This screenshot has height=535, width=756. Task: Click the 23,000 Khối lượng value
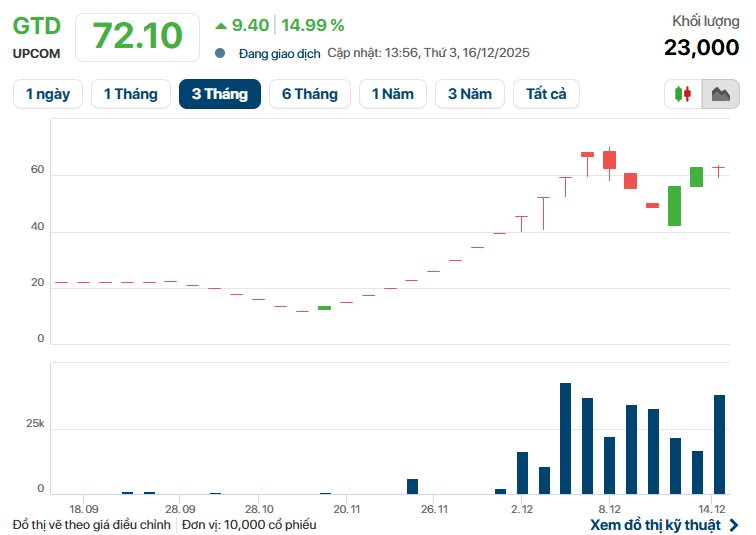[x=701, y=46]
